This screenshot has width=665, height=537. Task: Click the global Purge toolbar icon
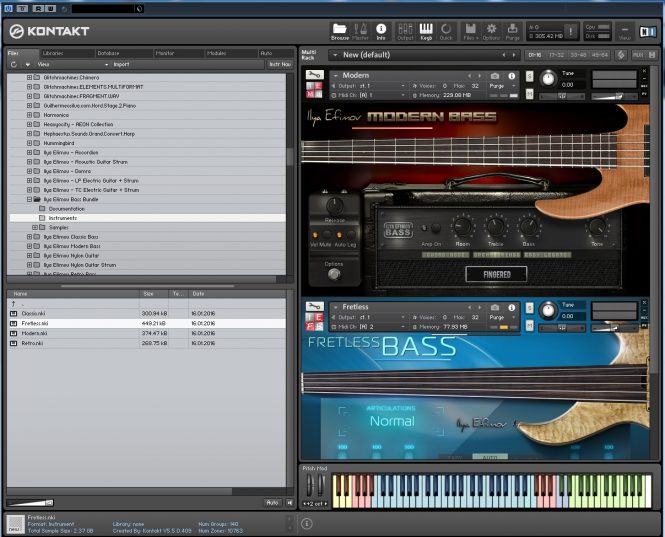(x=512, y=32)
